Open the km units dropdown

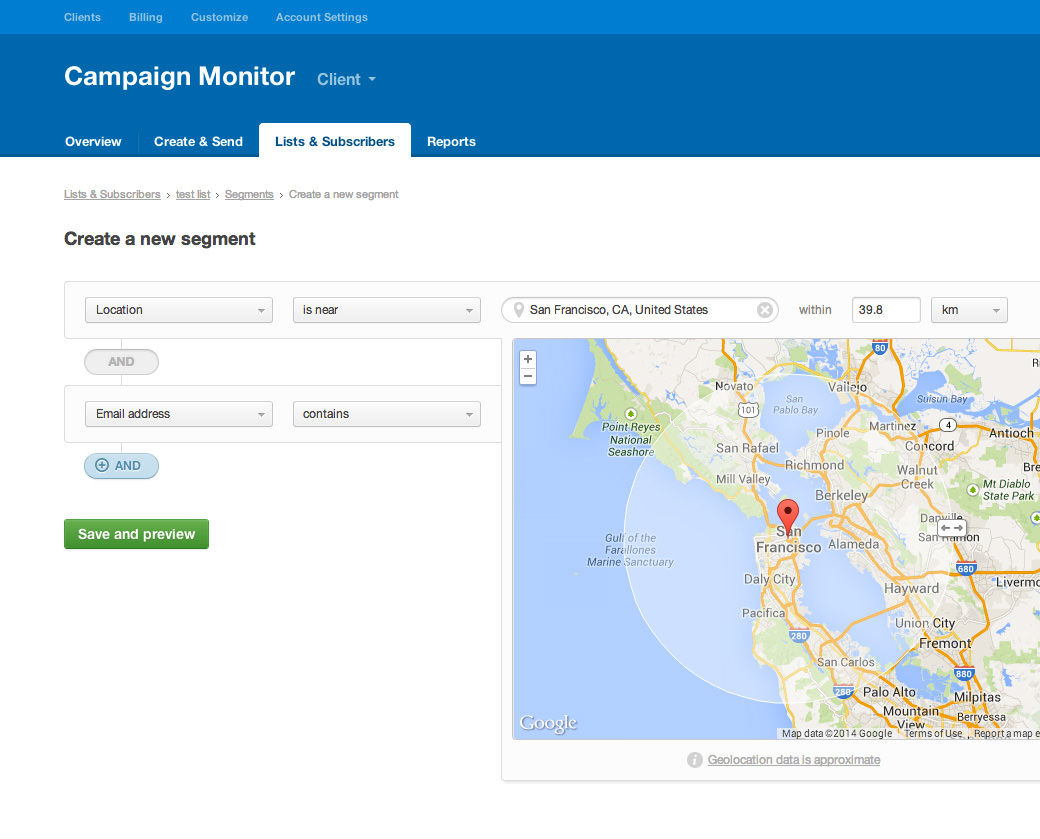[x=969, y=310]
